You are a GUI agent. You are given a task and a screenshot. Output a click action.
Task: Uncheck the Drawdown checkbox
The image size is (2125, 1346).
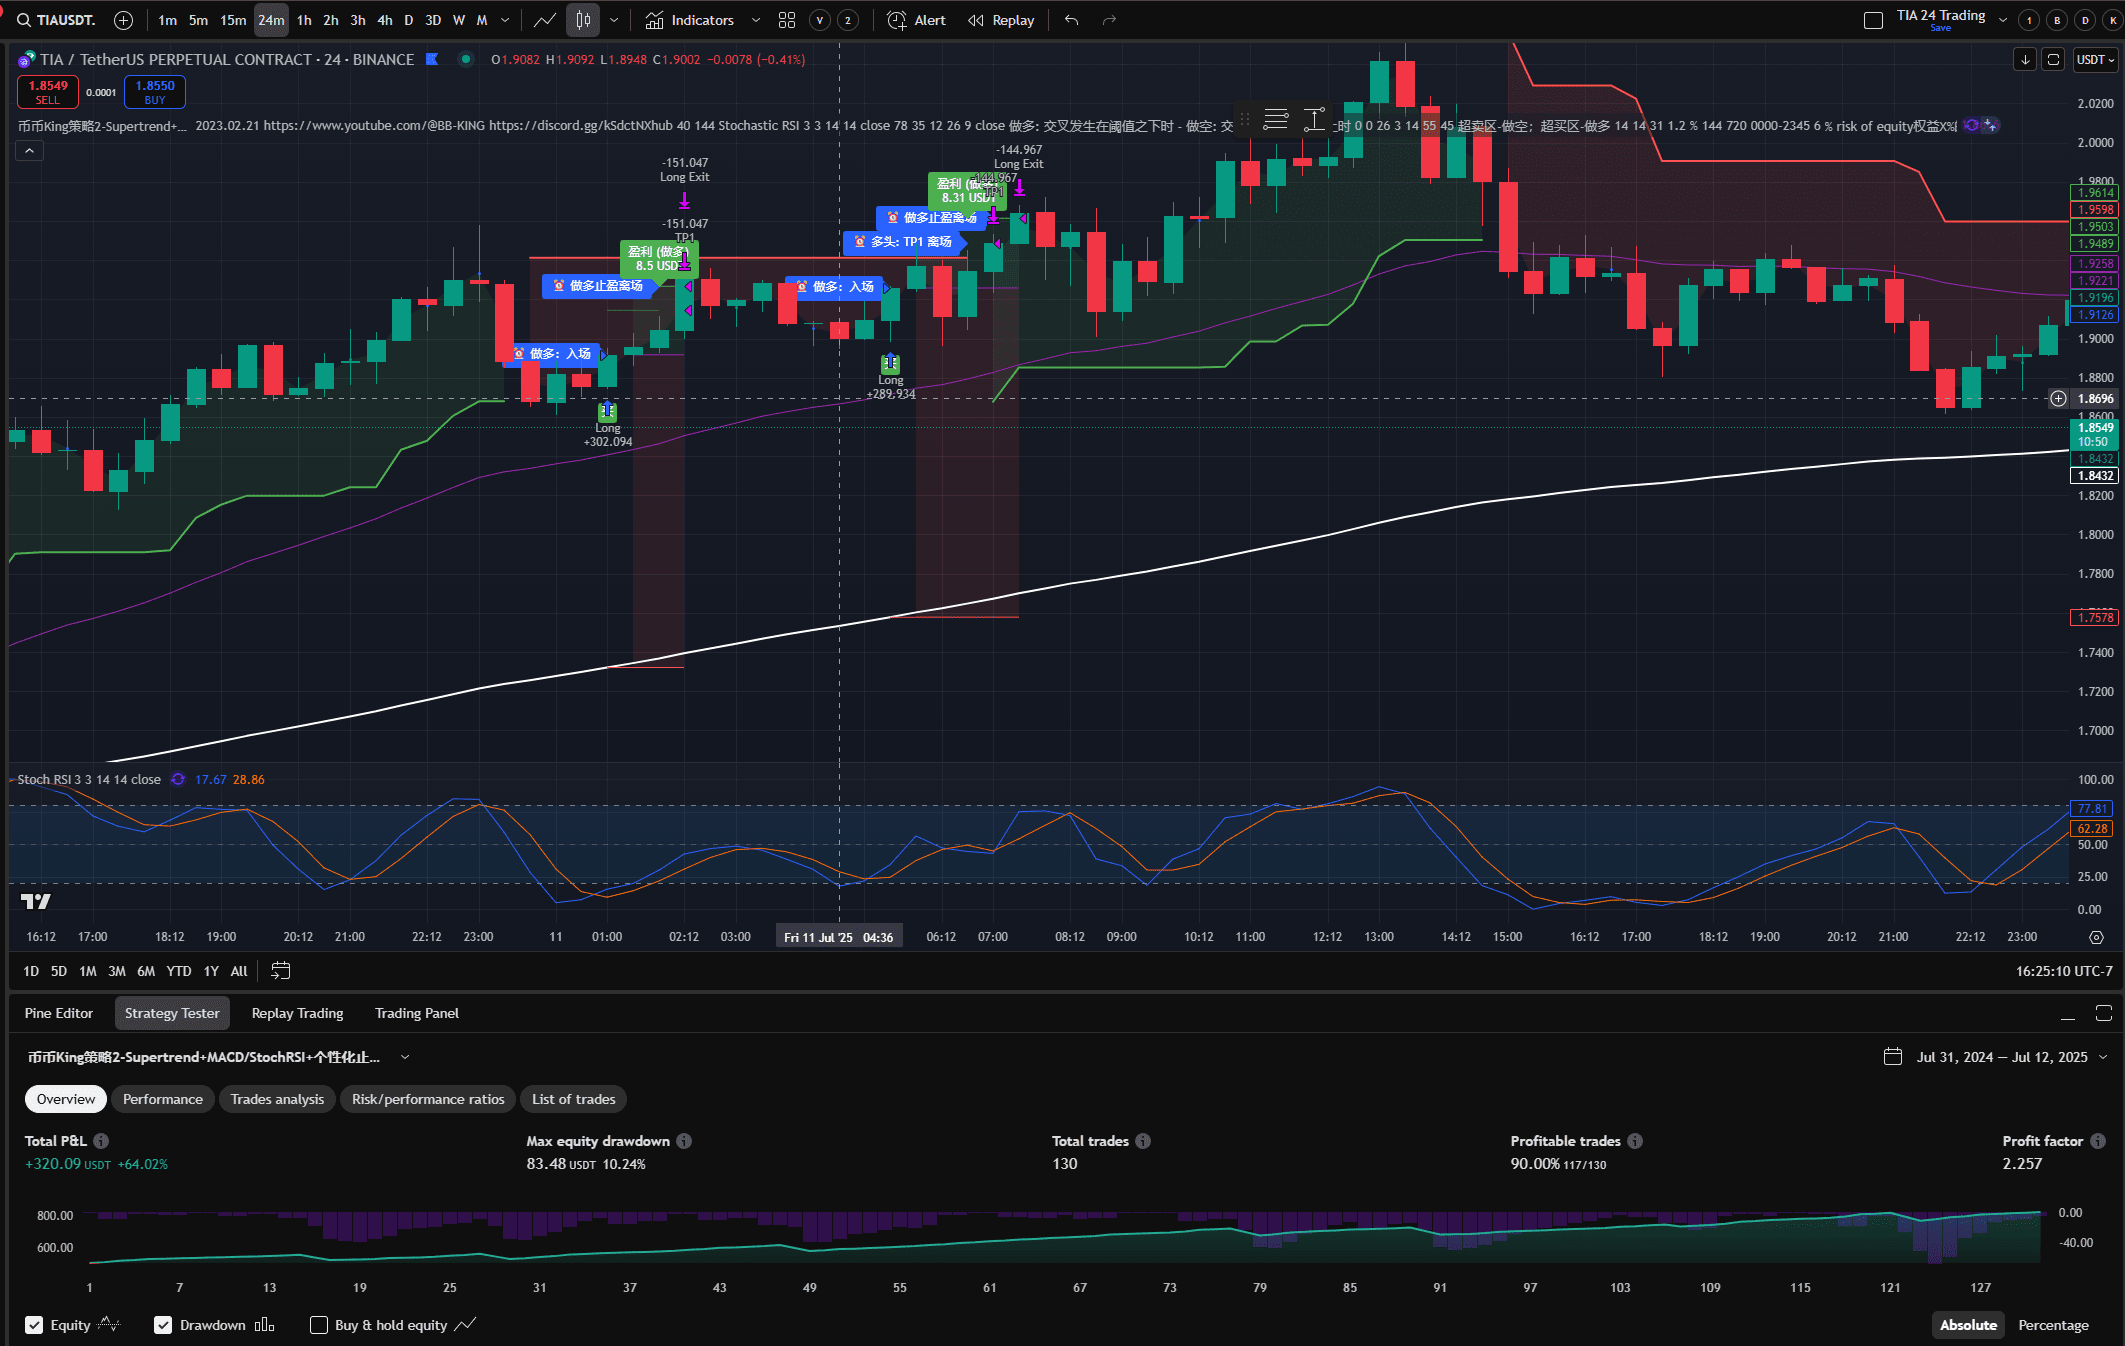point(163,1325)
